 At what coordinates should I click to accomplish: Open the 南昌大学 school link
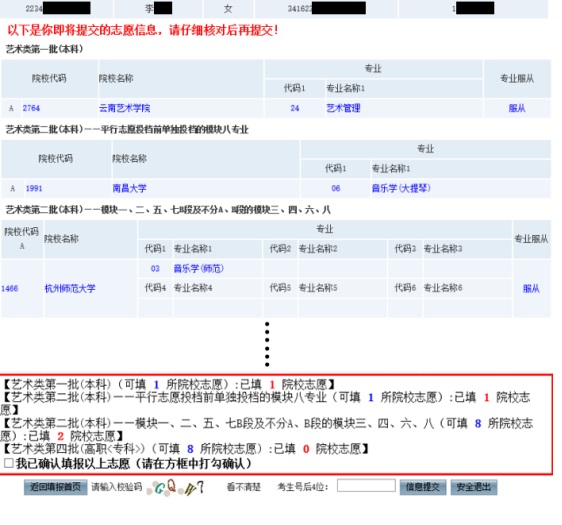[129, 188]
